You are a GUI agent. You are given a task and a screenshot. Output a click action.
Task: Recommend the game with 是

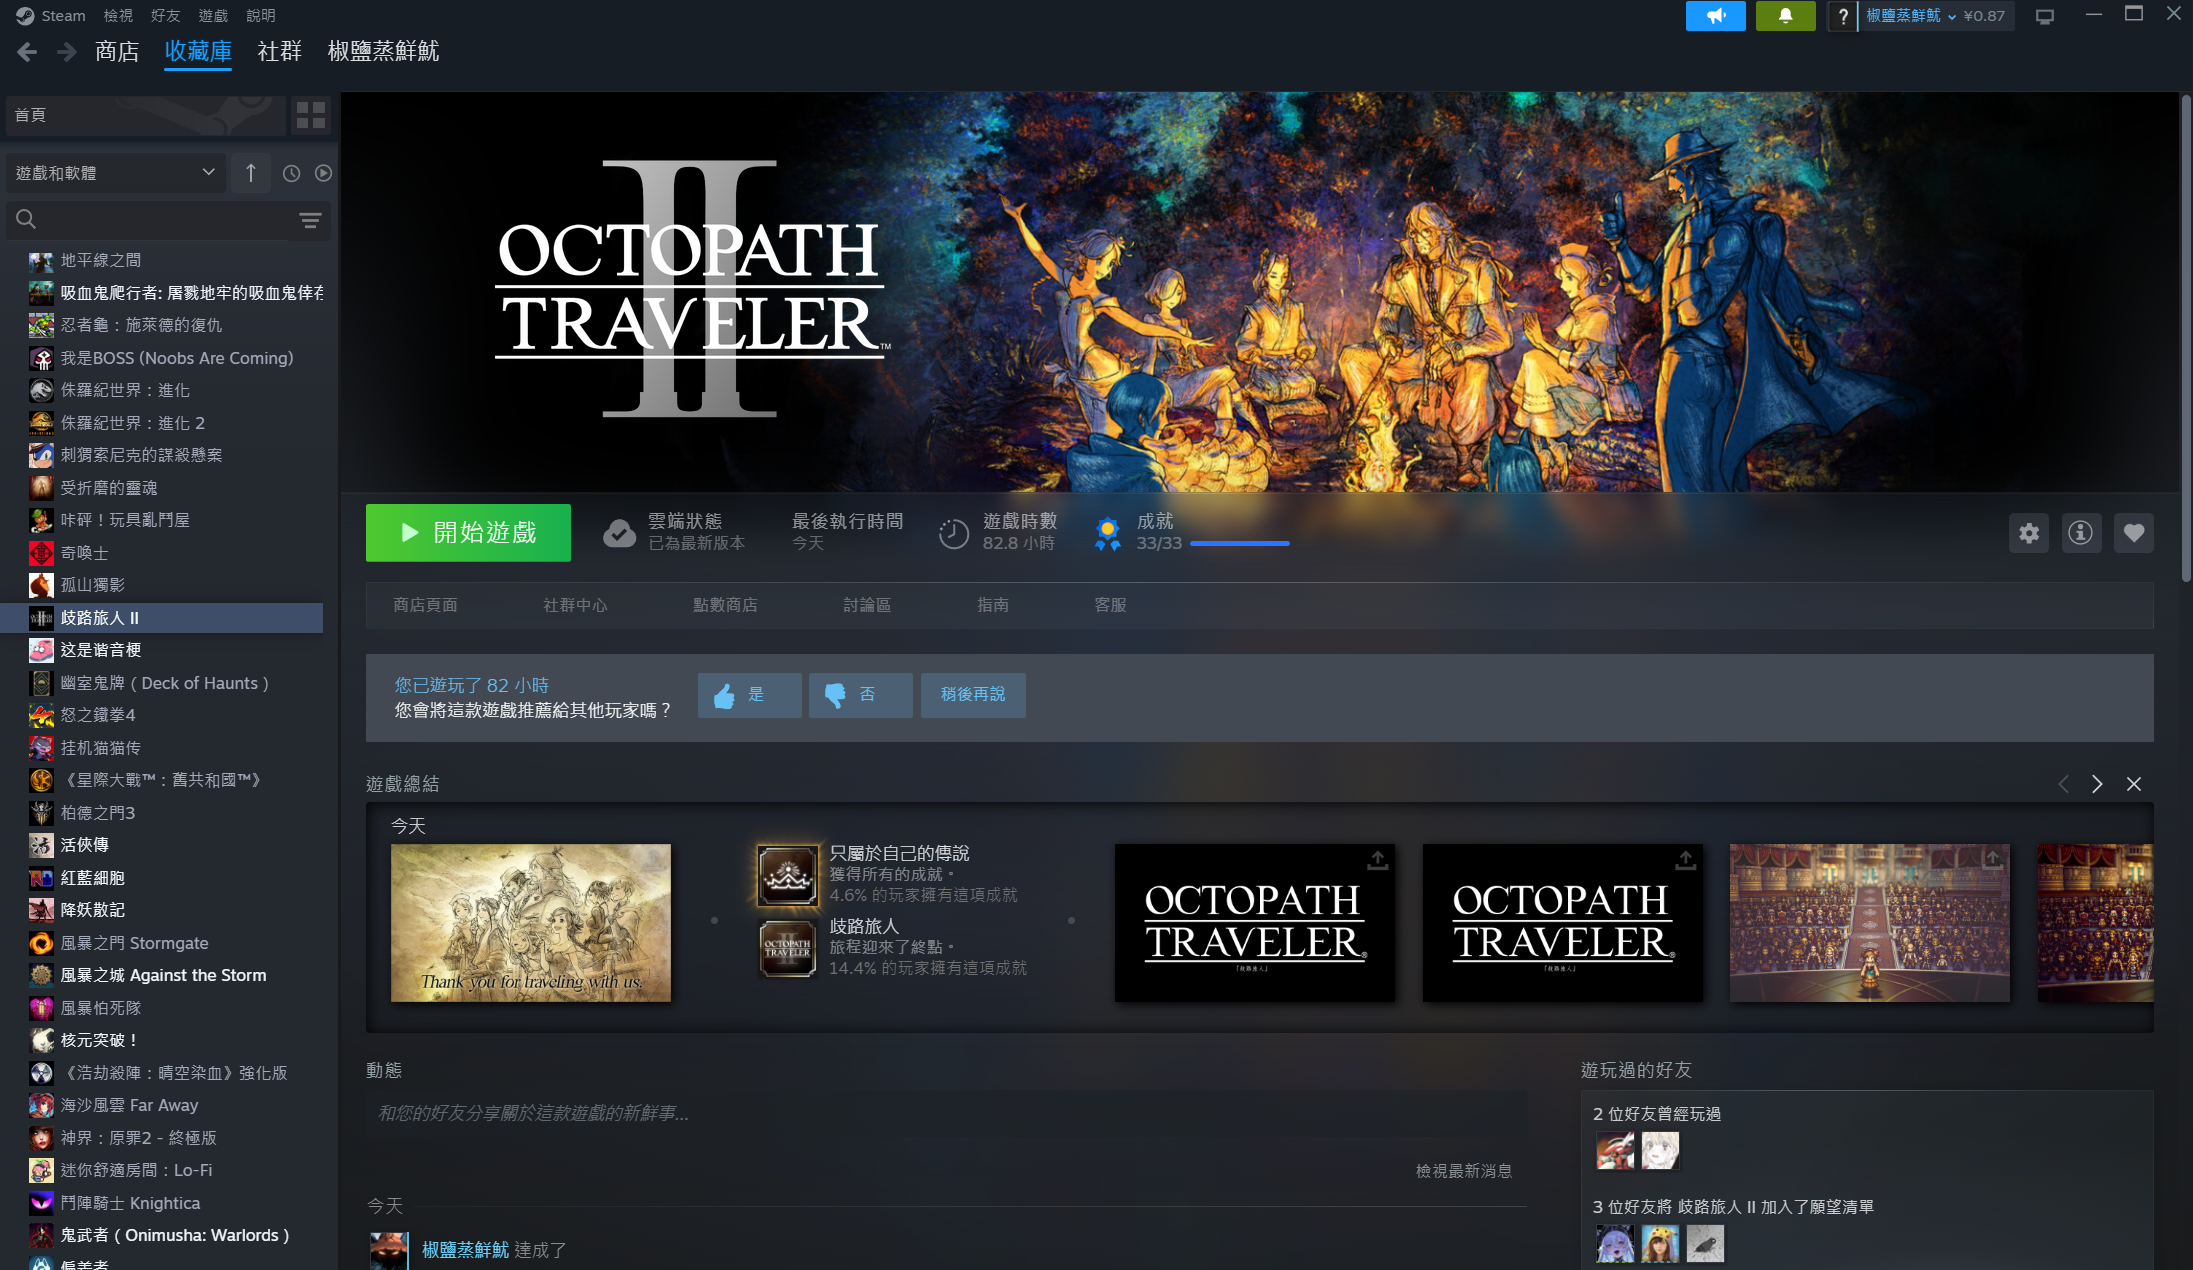coord(749,695)
